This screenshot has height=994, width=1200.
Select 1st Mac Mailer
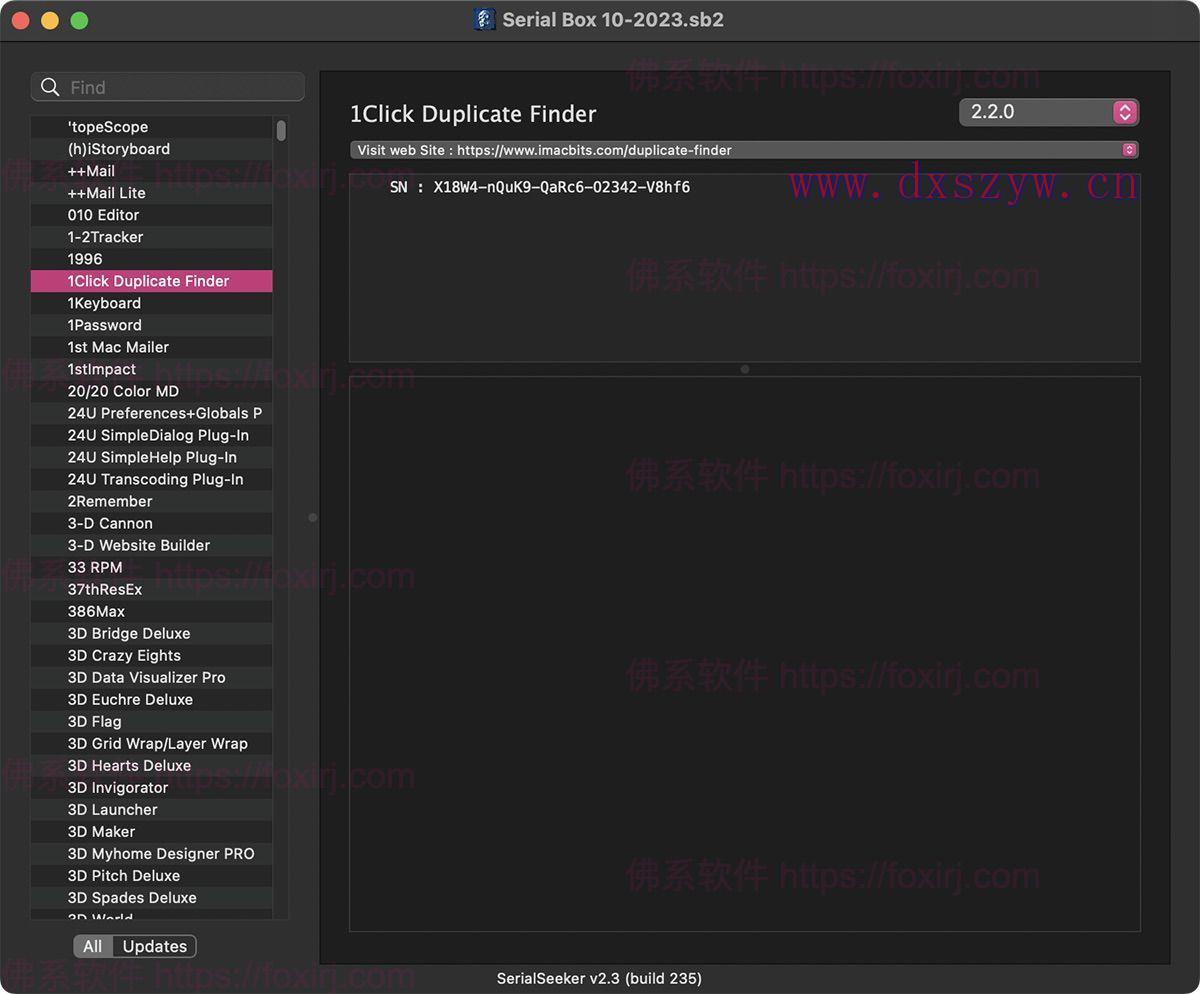tap(151, 347)
